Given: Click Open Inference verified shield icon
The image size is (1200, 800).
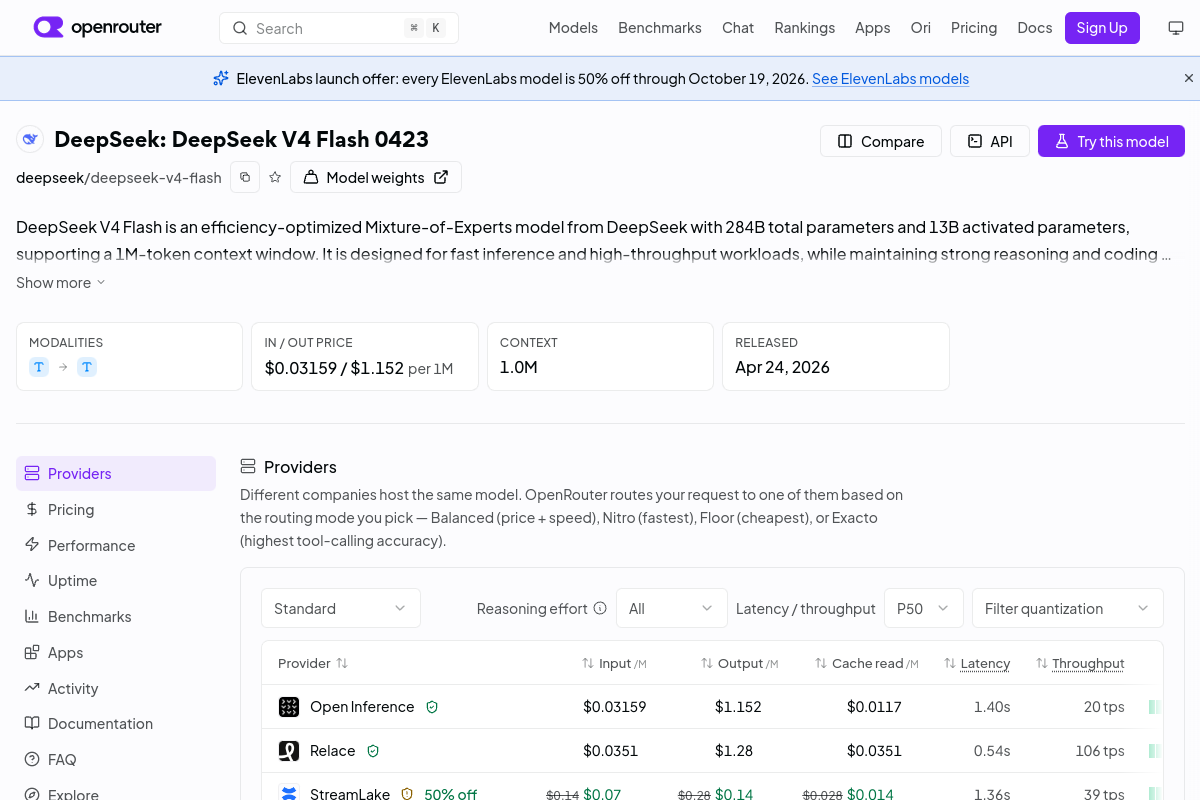Looking at the screenshot, I should (x=432, y=707).
